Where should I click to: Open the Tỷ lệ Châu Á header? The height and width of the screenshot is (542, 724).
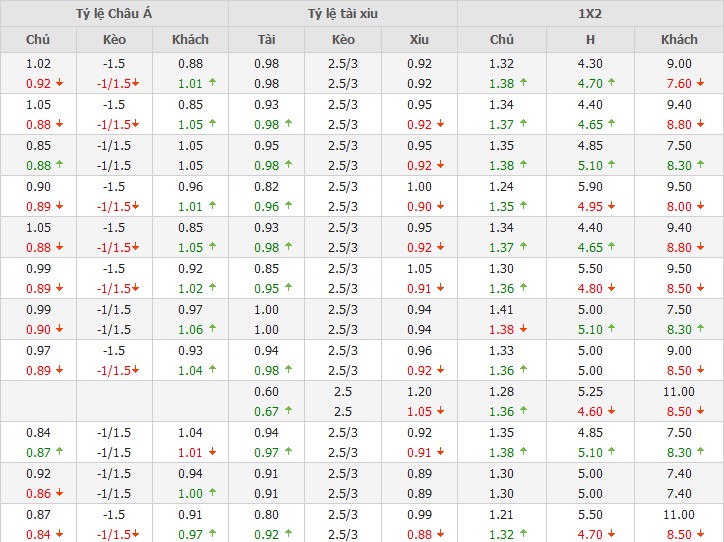coord(114,14)
